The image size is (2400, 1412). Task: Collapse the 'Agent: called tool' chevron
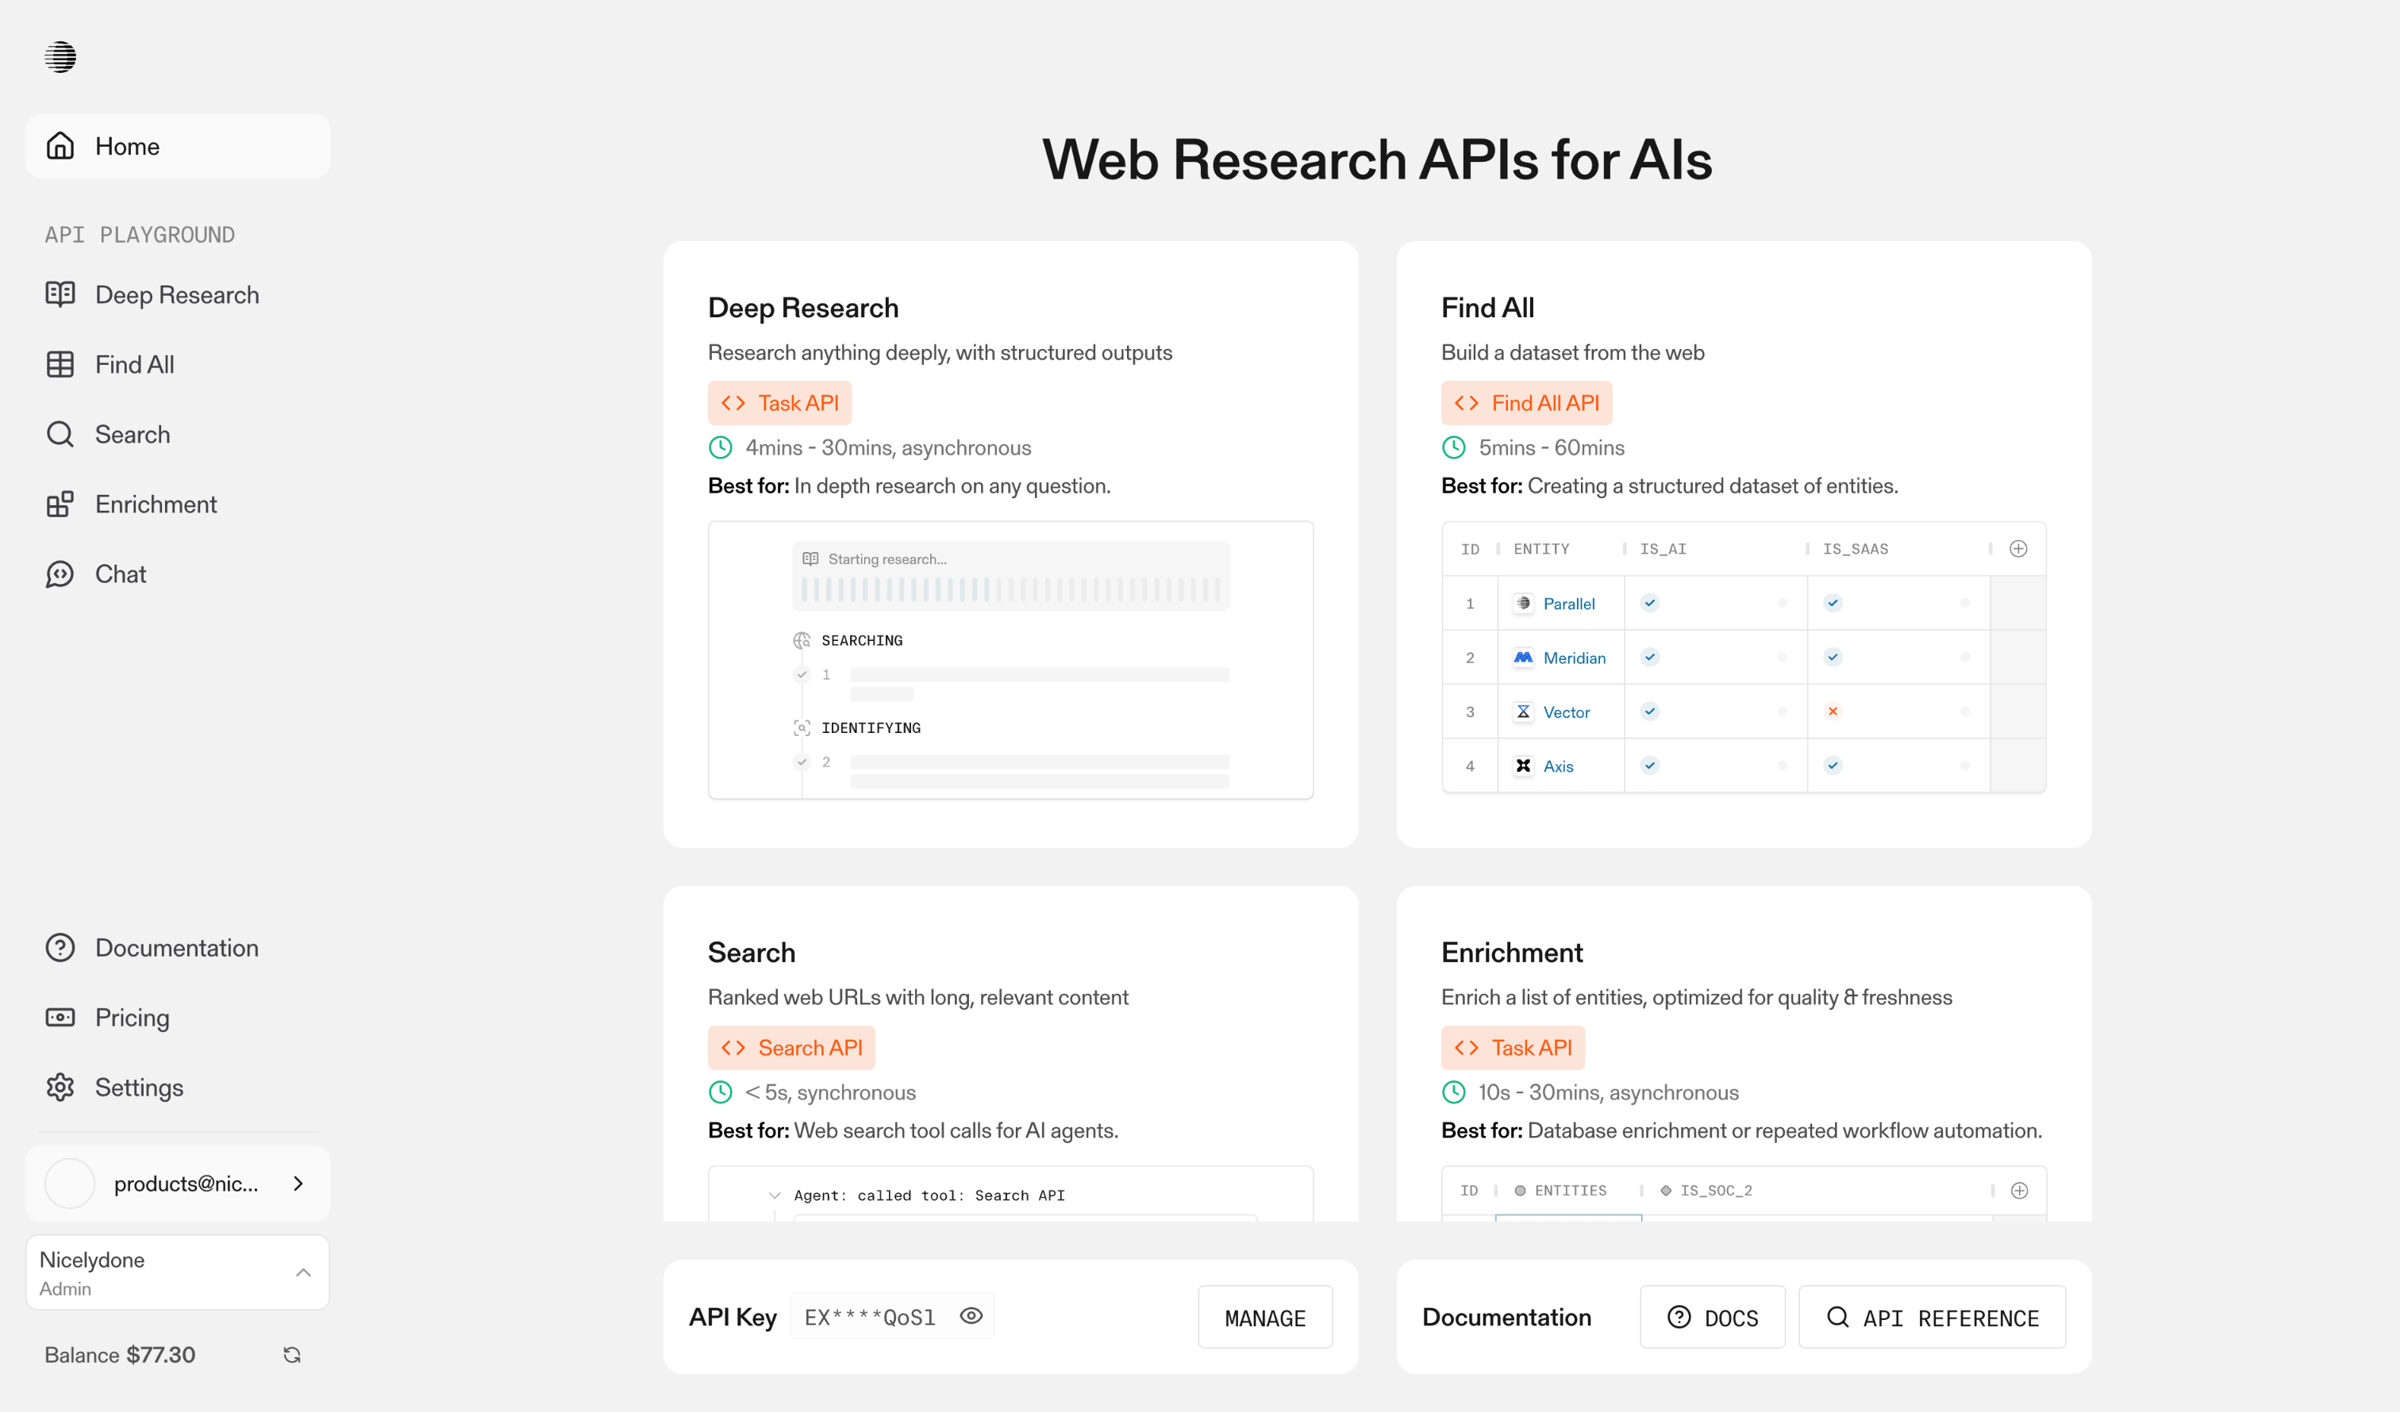(774, 1195)
